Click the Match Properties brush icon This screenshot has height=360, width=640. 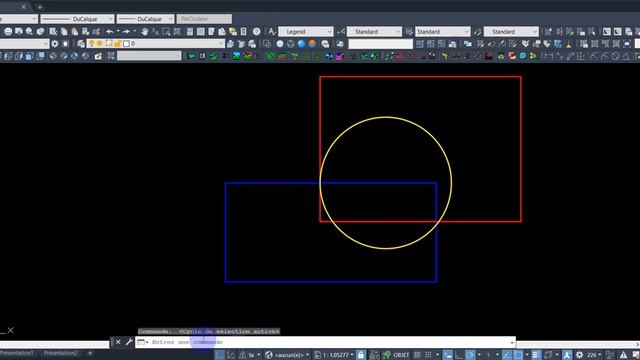tap(96, 31)
